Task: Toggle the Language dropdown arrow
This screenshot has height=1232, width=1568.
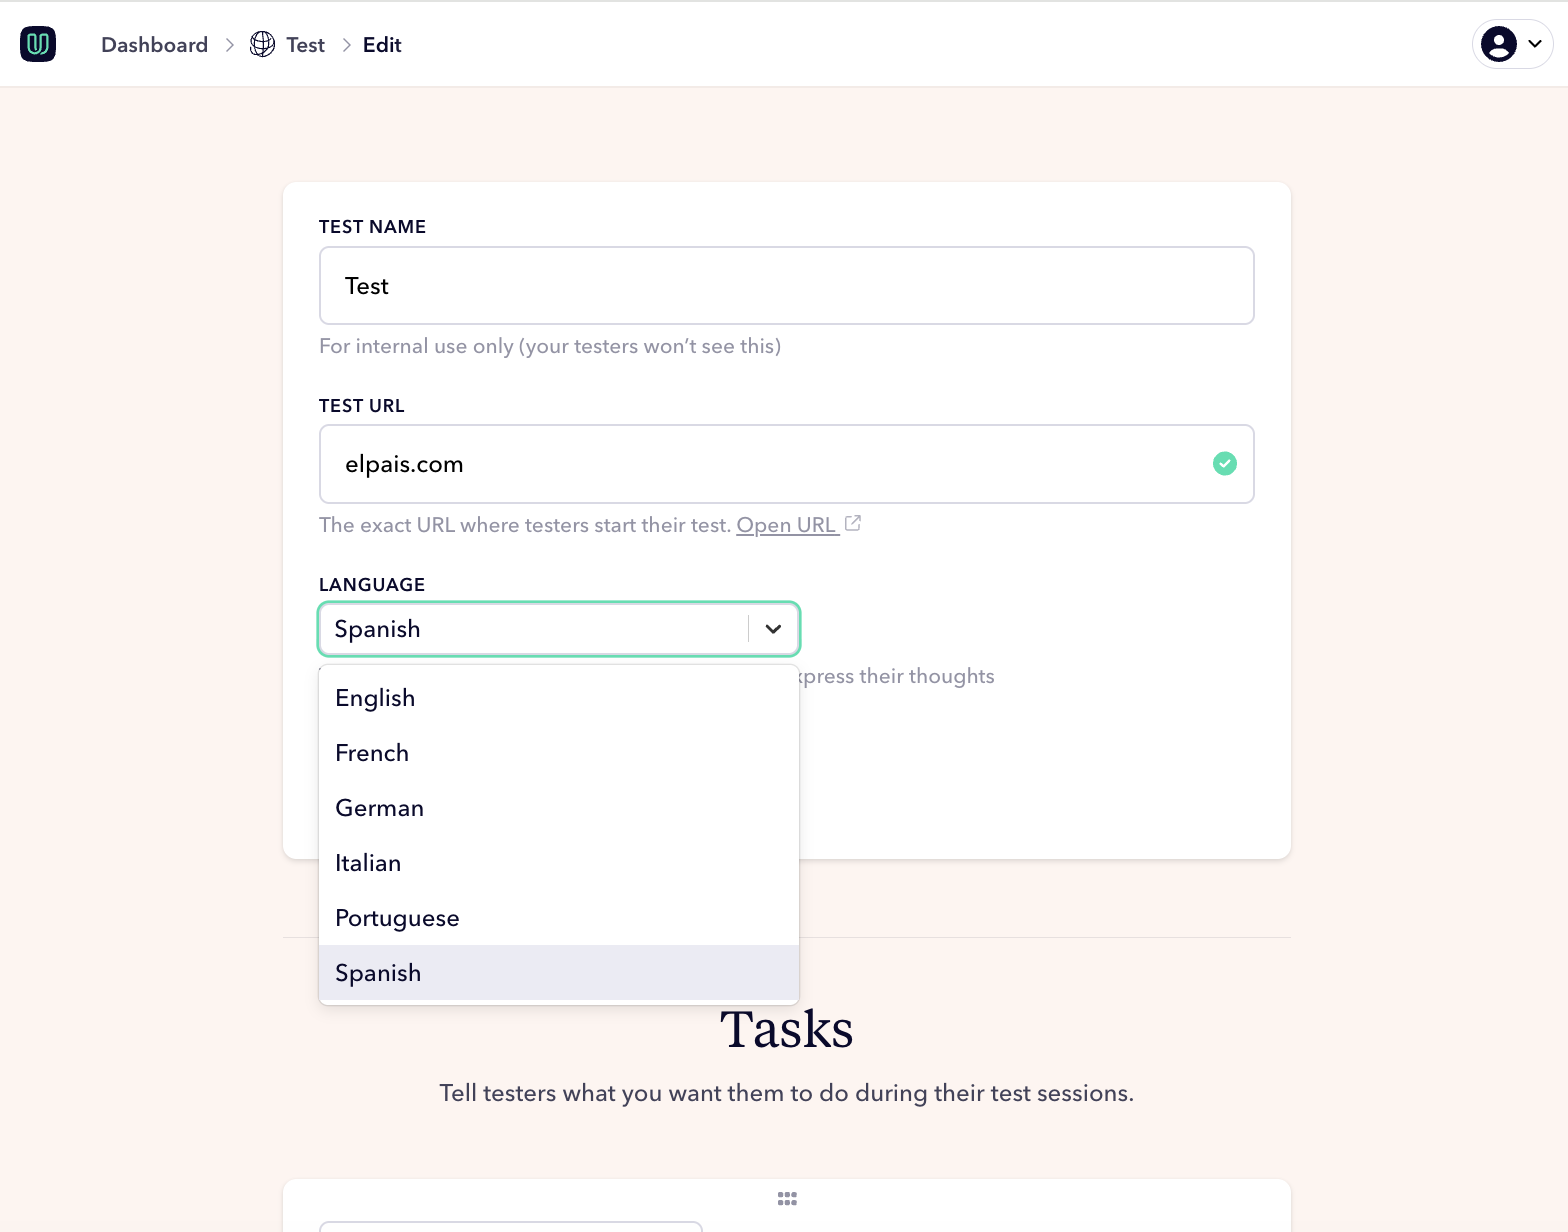Action: point(773,629)
